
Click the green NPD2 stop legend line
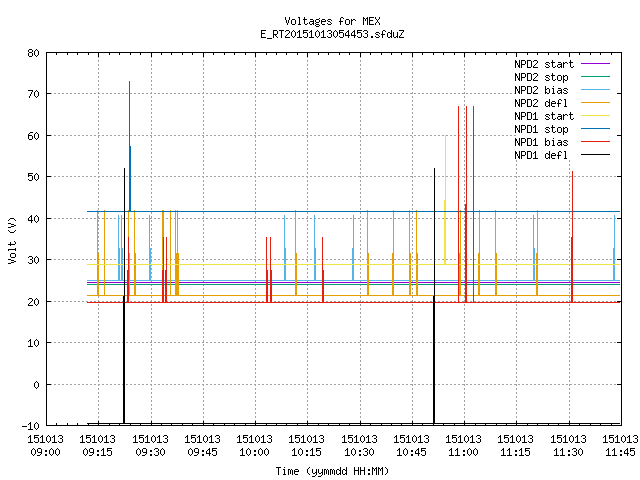596,76
